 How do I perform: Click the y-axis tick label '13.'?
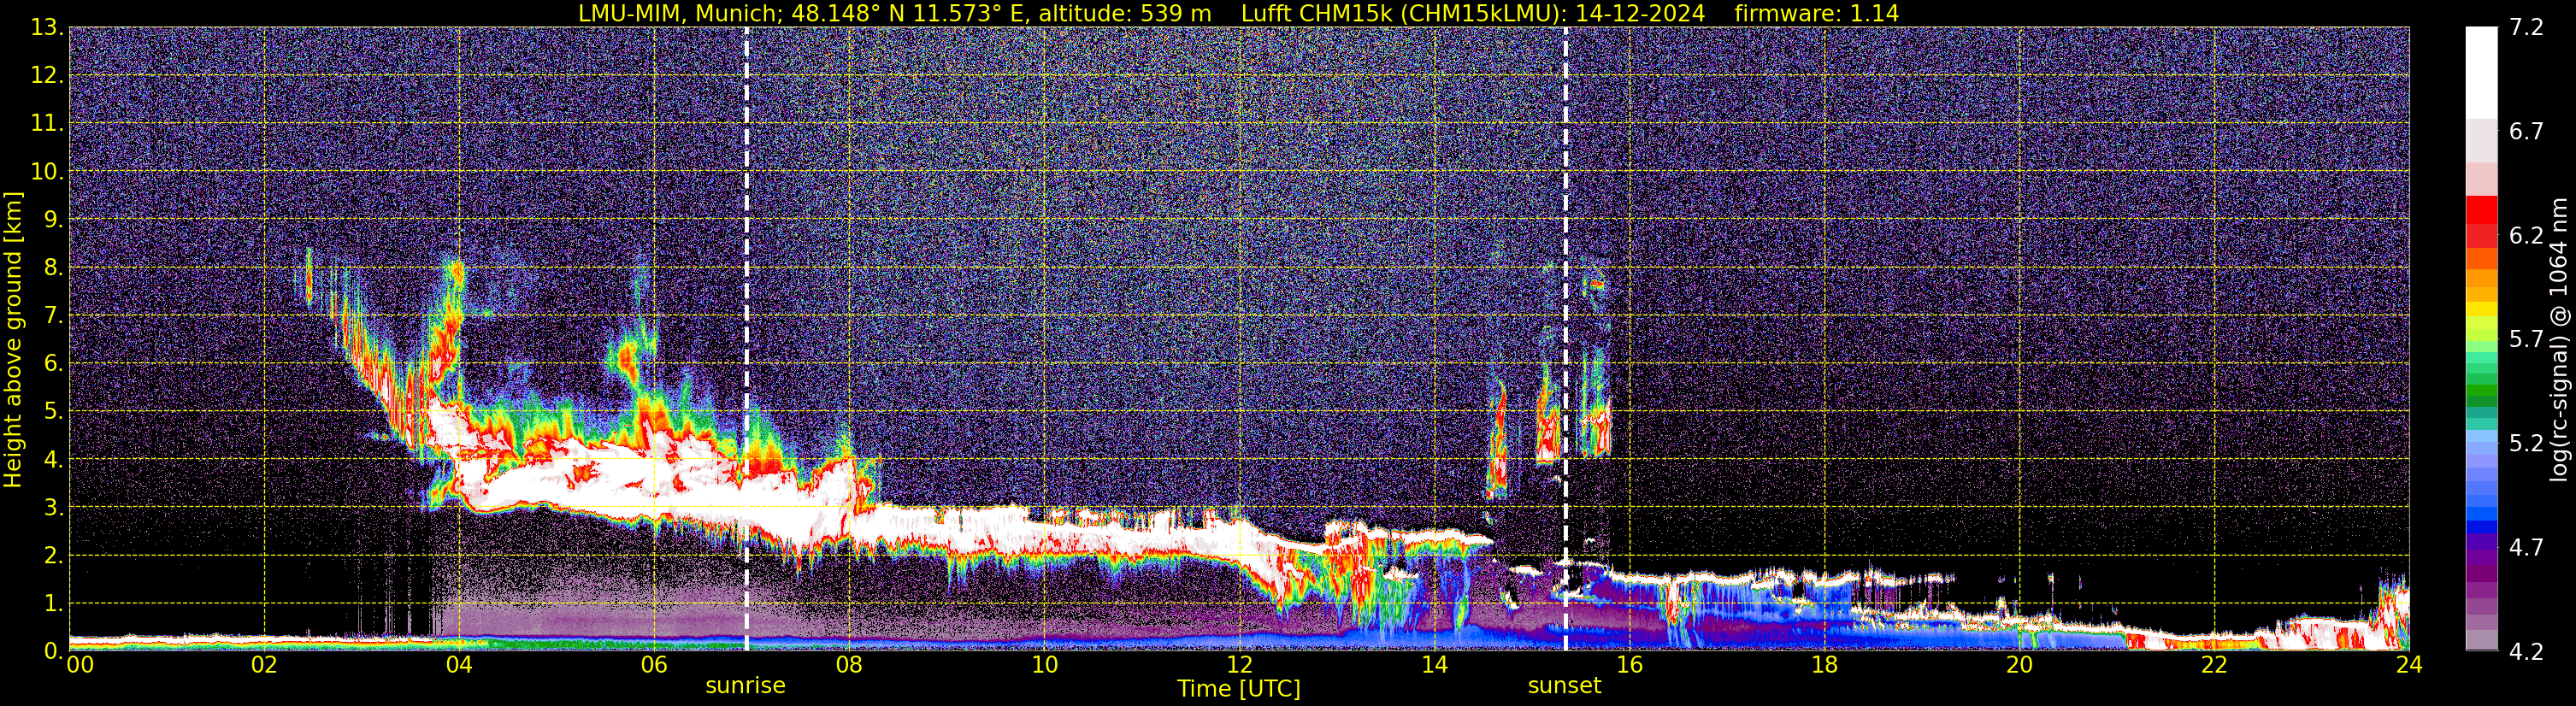click(x=47, y=28)
